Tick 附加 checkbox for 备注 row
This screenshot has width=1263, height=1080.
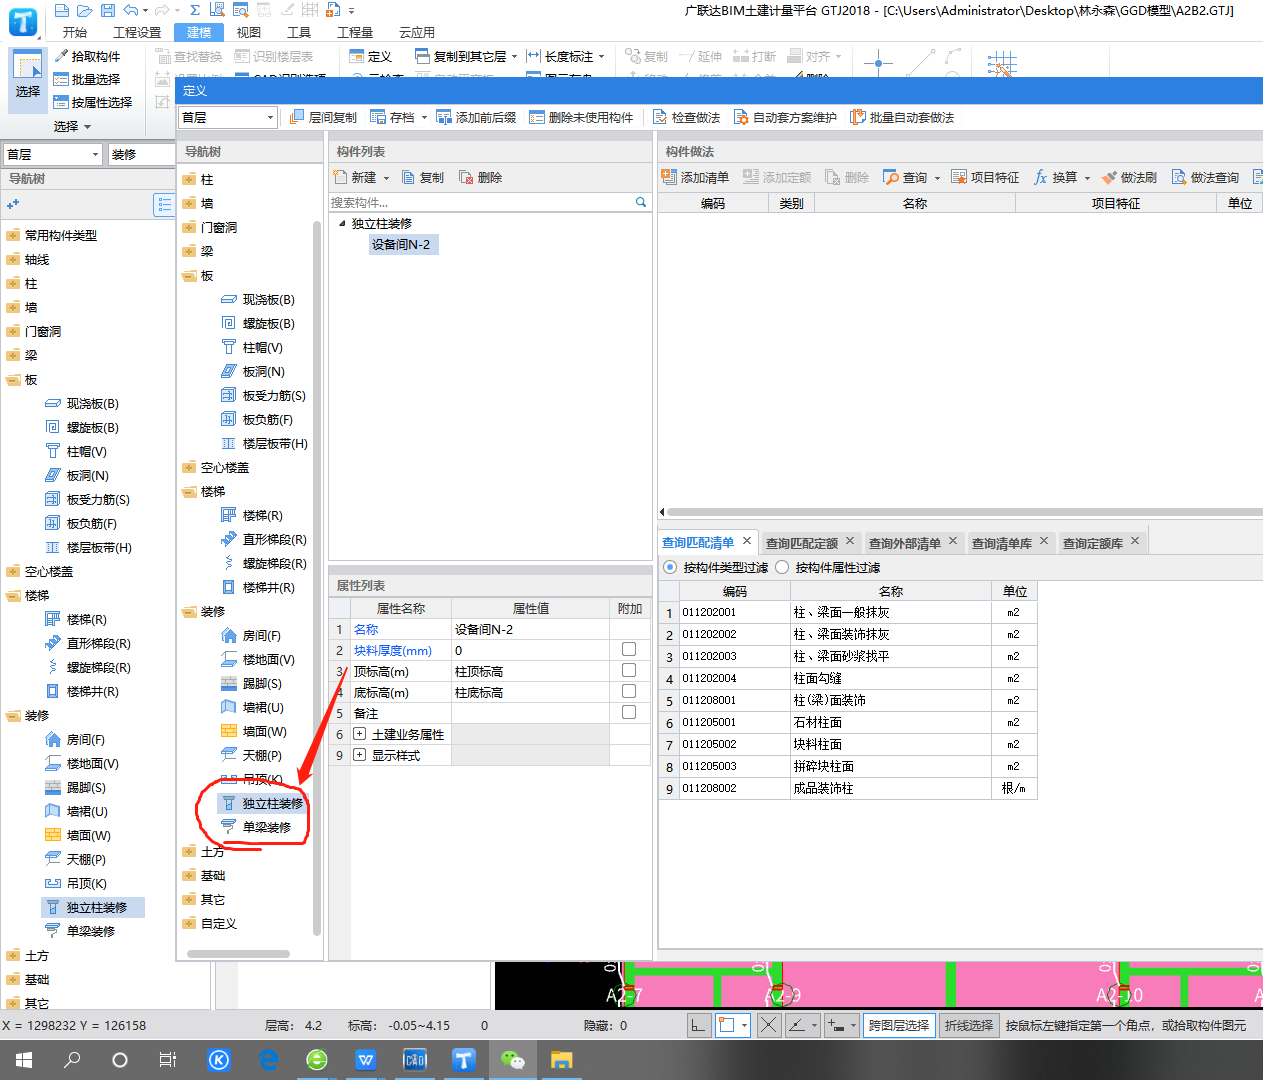click(x=629, y=713)
